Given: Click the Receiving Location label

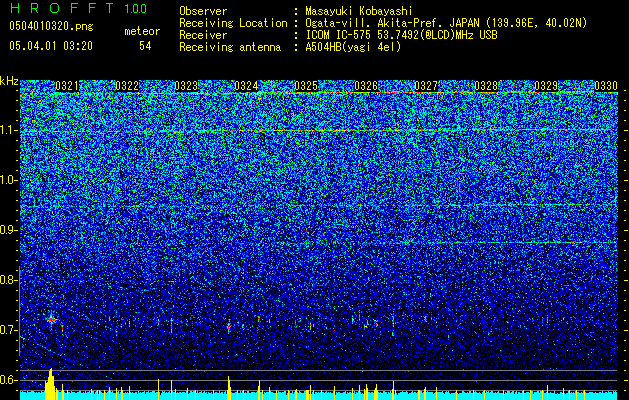Looking at the screenshot, I should pyautogui.click(x=233, y=23).
